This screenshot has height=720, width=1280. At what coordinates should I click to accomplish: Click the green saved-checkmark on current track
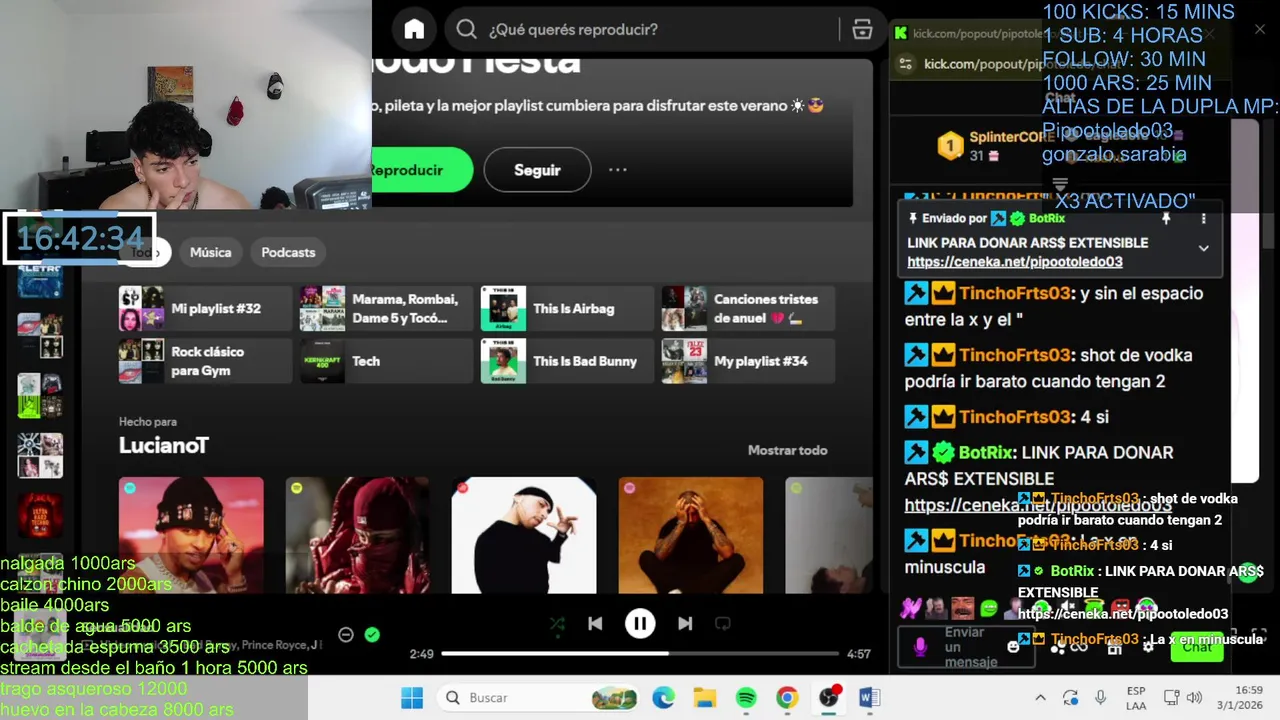point(372,634)
